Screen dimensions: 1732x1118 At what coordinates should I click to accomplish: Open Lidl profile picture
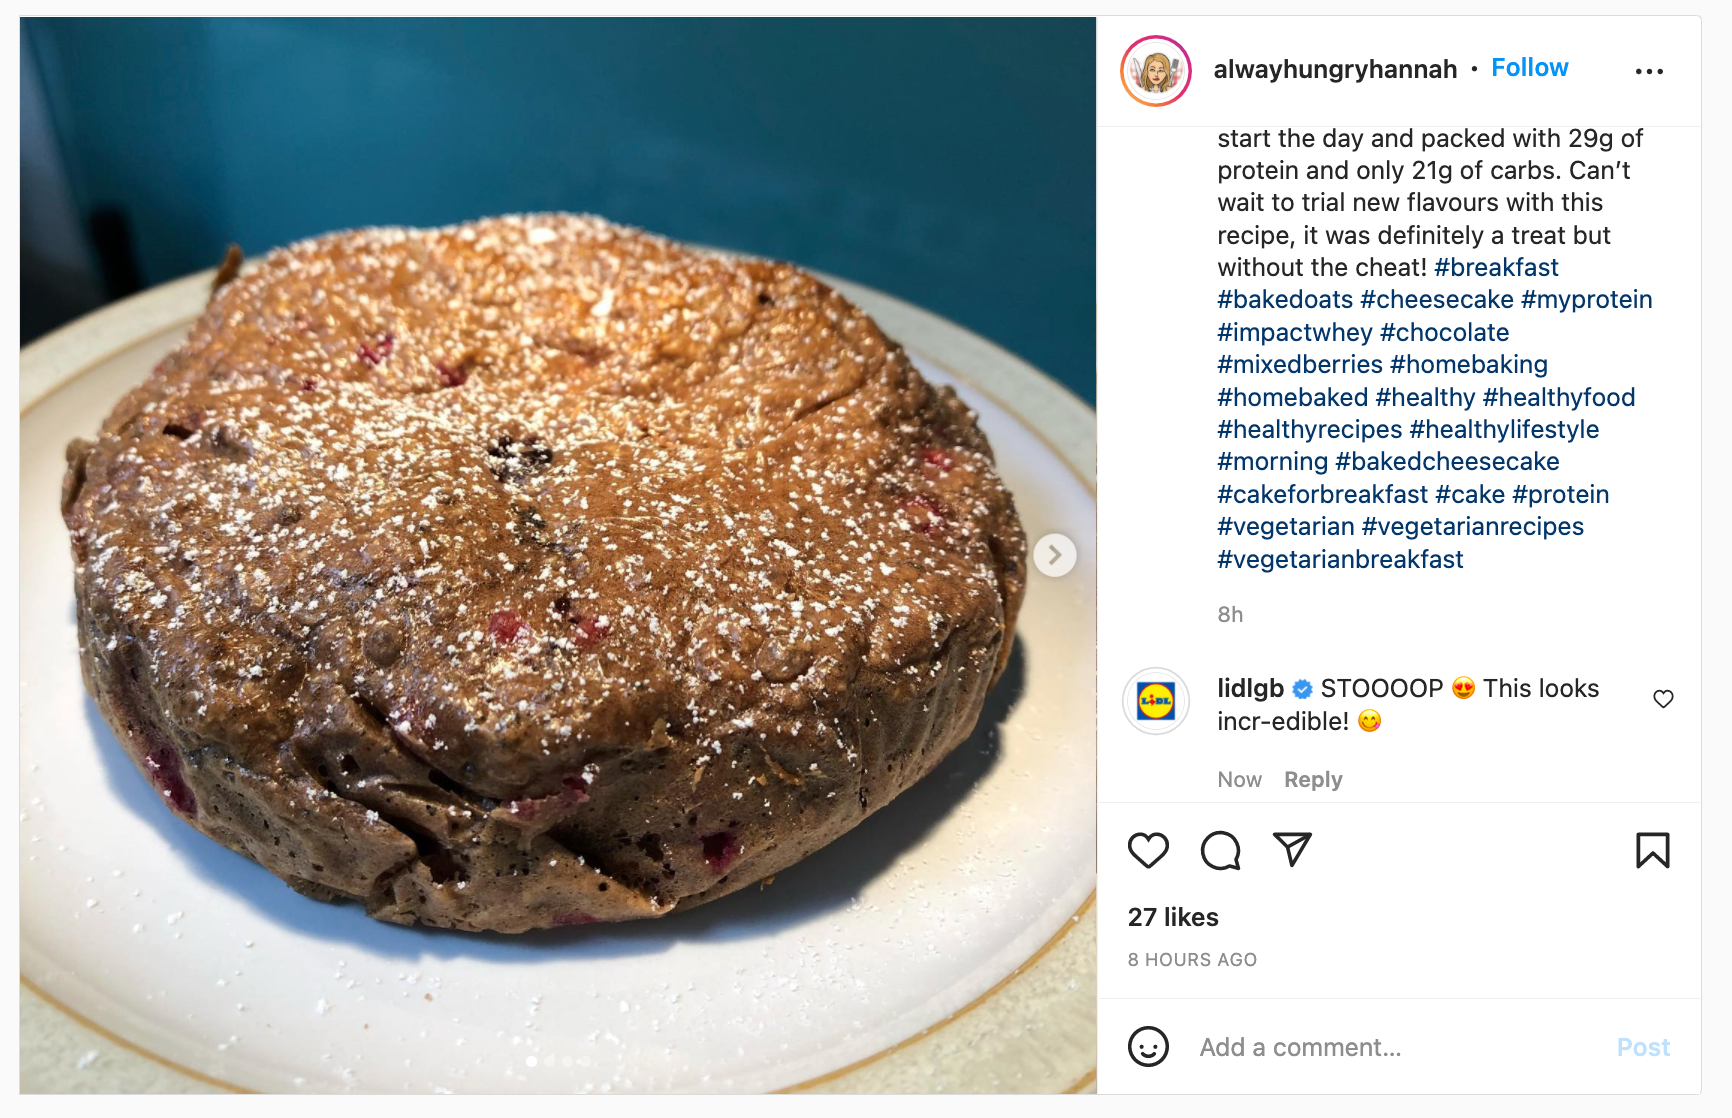click(1156, 701)
